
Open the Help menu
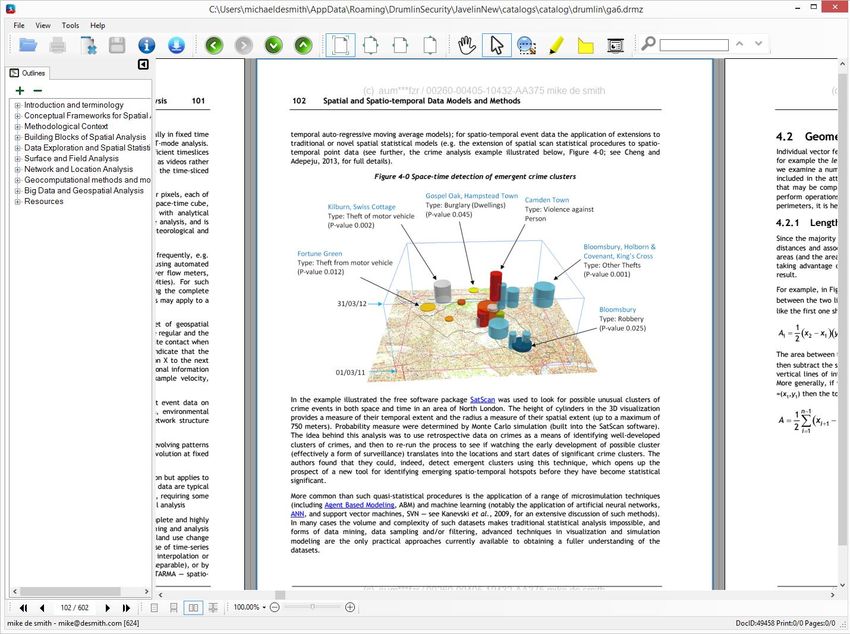click(98, 25)
